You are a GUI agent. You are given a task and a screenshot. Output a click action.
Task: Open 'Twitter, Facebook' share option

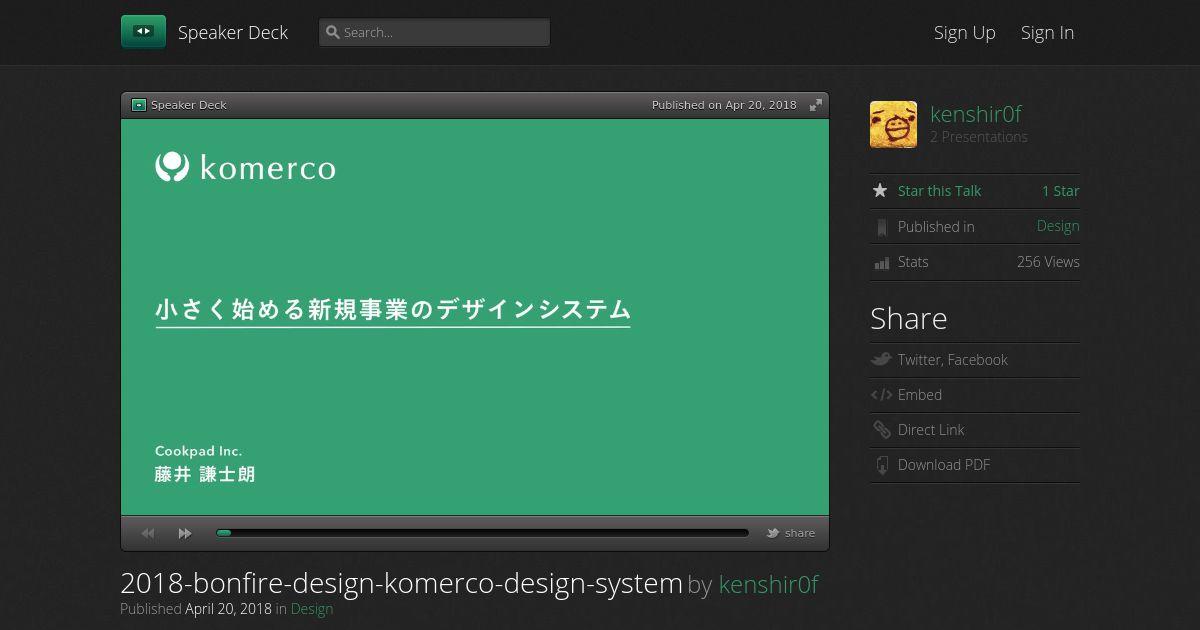(953, 360)
